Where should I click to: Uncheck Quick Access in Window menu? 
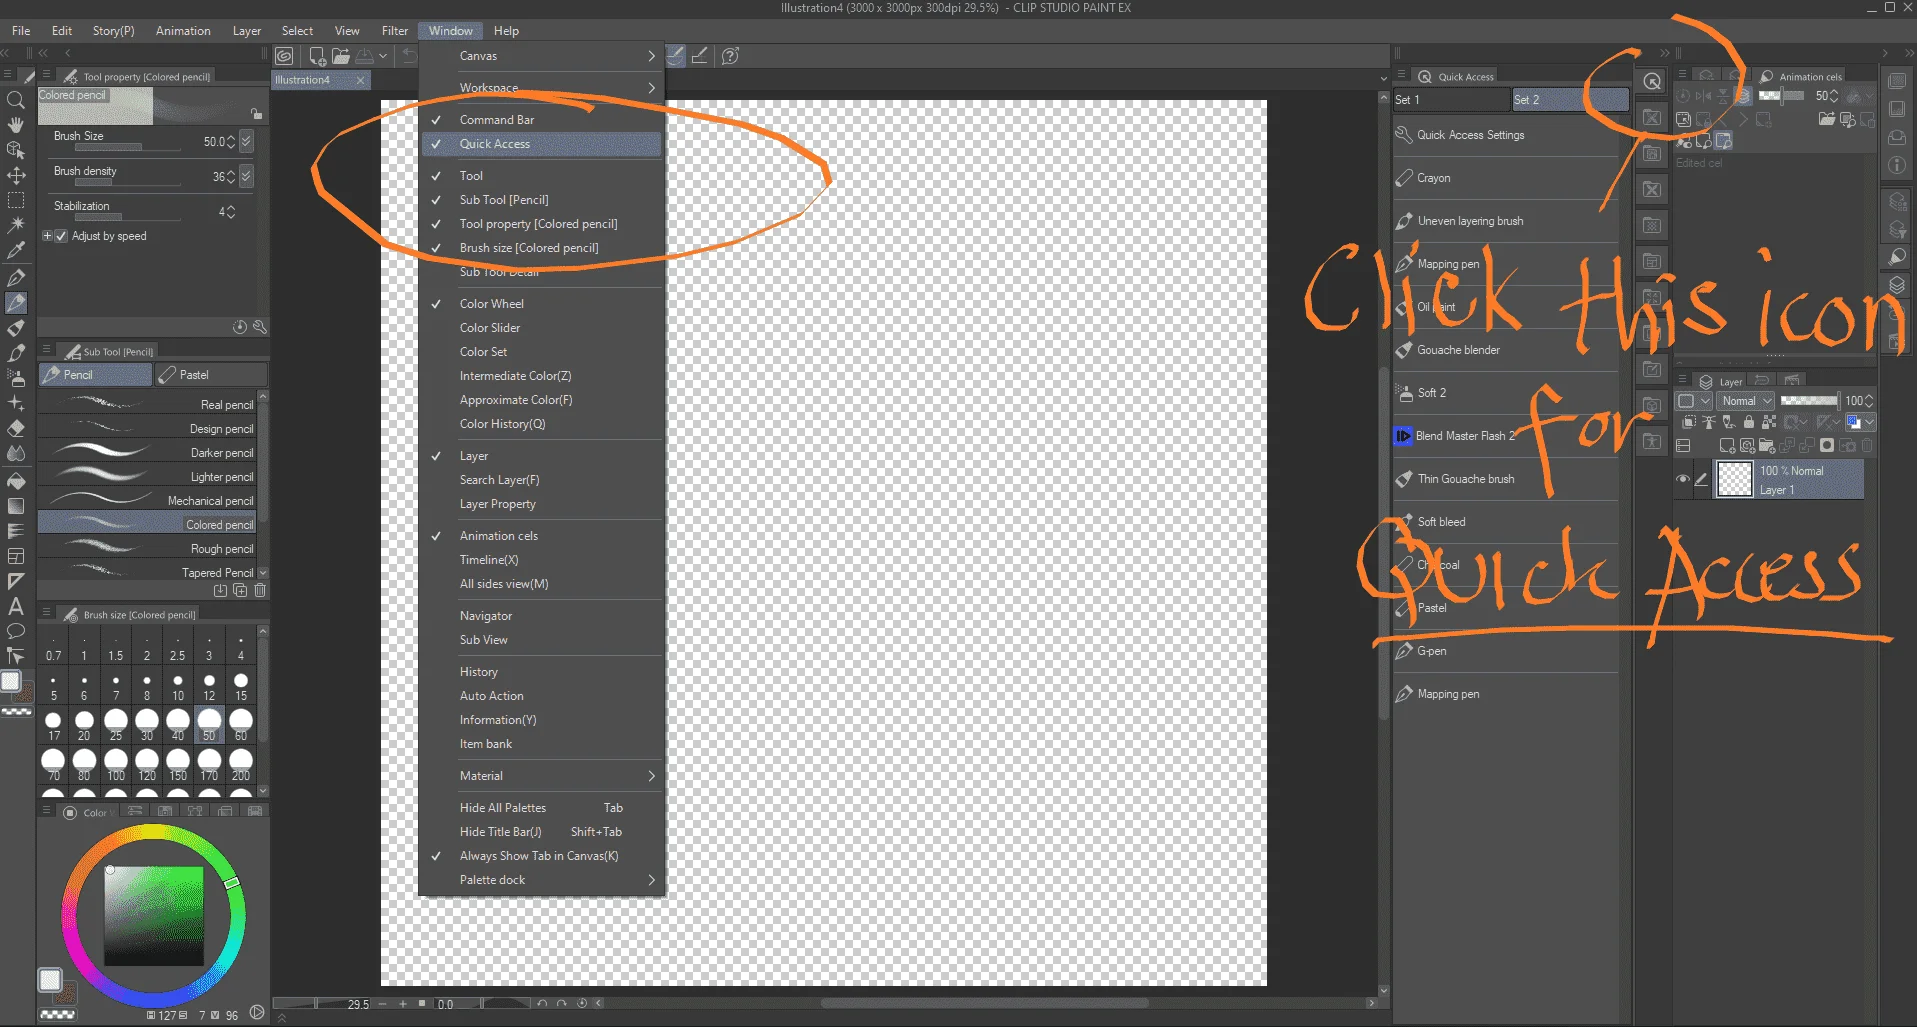pyautogui.click(x=541, y=144)
